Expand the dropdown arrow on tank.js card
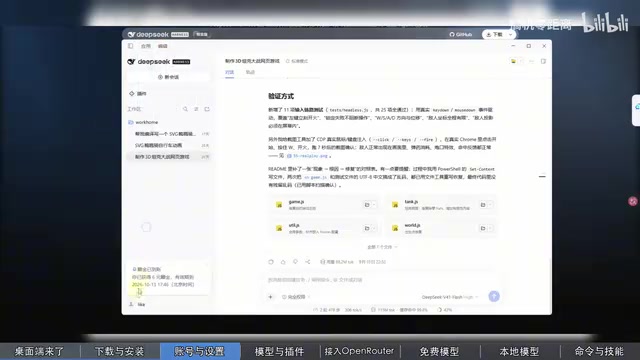The image size is (640, 360). pos(490,205)
